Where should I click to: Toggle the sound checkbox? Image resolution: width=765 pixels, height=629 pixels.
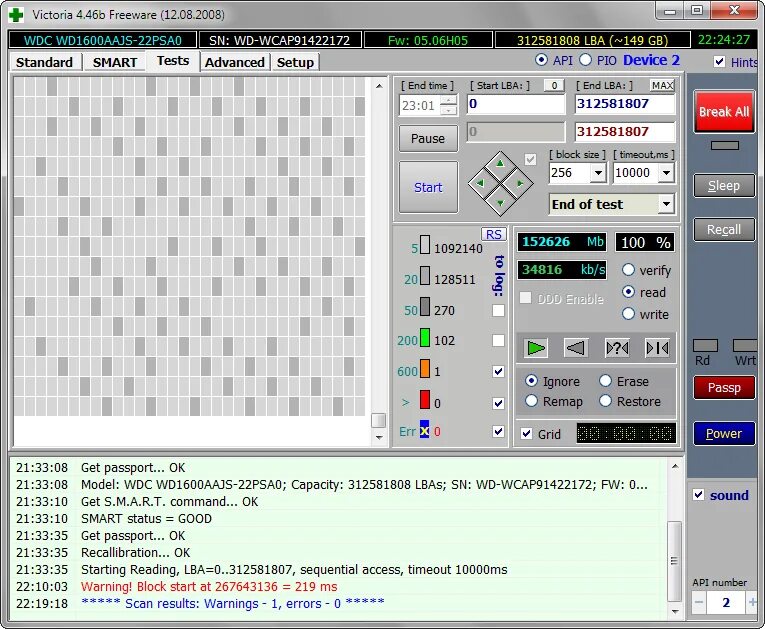click(x=698, y=495)
